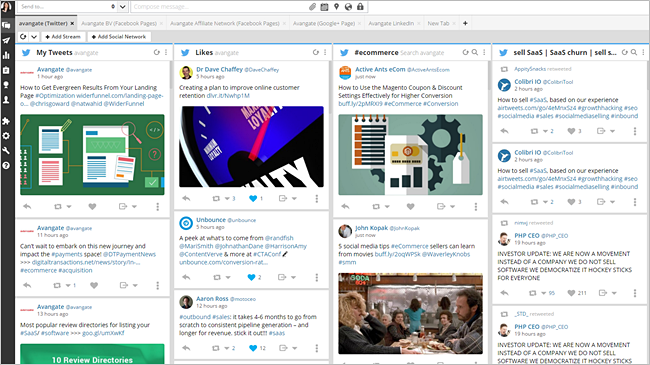Image resolution: width=650 pixels, height=365 pixels.
Task: Open Settings gear icon in sidebar
Action: click(x=6, y=136)
